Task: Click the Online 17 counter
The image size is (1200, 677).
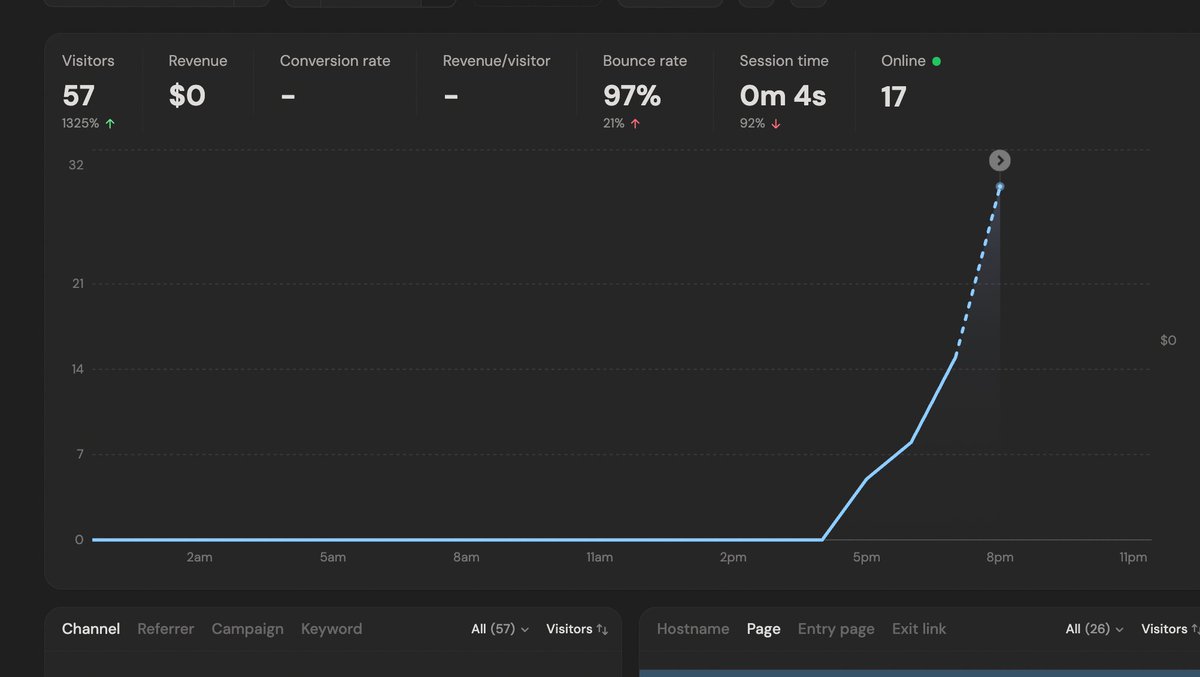Action: 911,82
